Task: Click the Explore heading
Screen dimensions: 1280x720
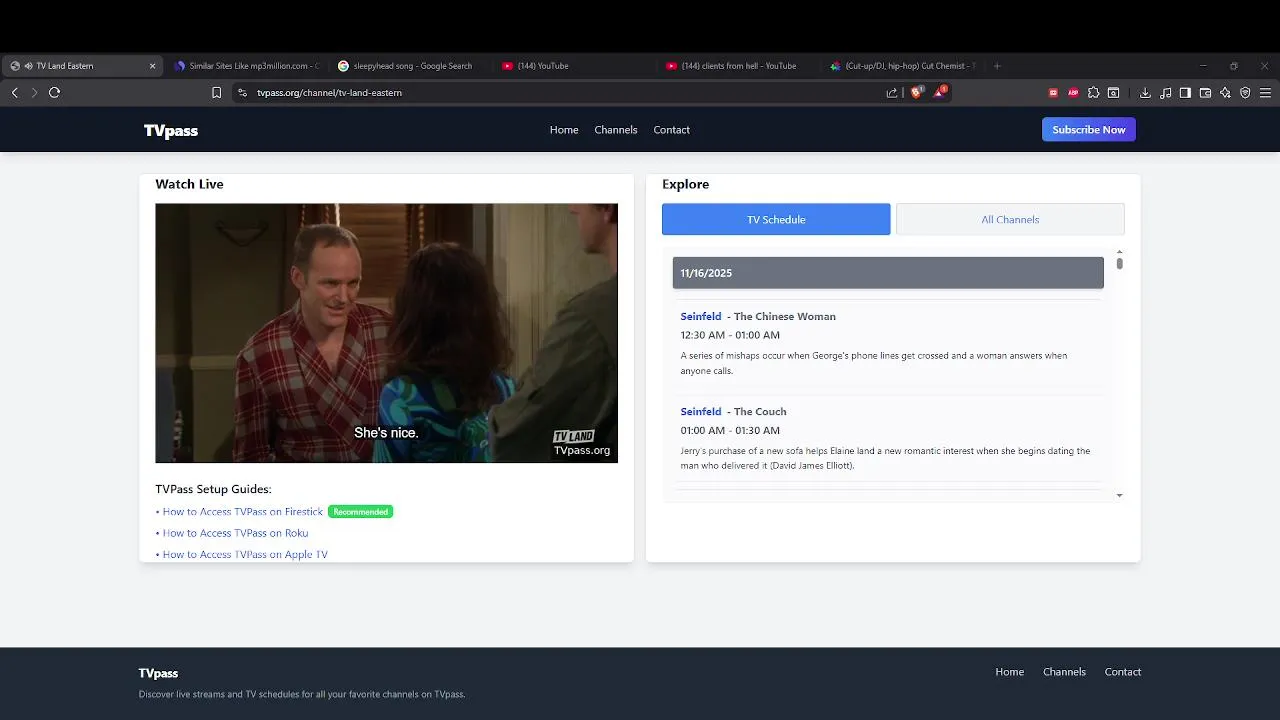Action: coord(685,184)
